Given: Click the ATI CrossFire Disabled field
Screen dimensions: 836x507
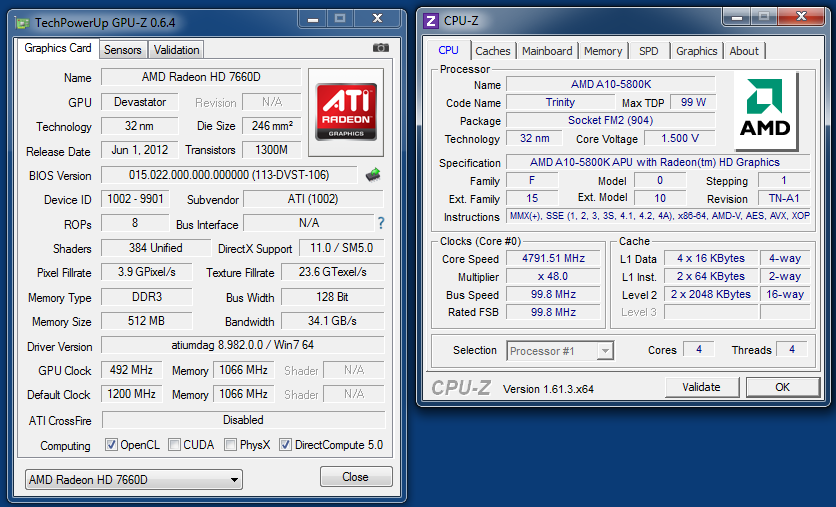Looking at the screenshot, I should tap(243, 420).
